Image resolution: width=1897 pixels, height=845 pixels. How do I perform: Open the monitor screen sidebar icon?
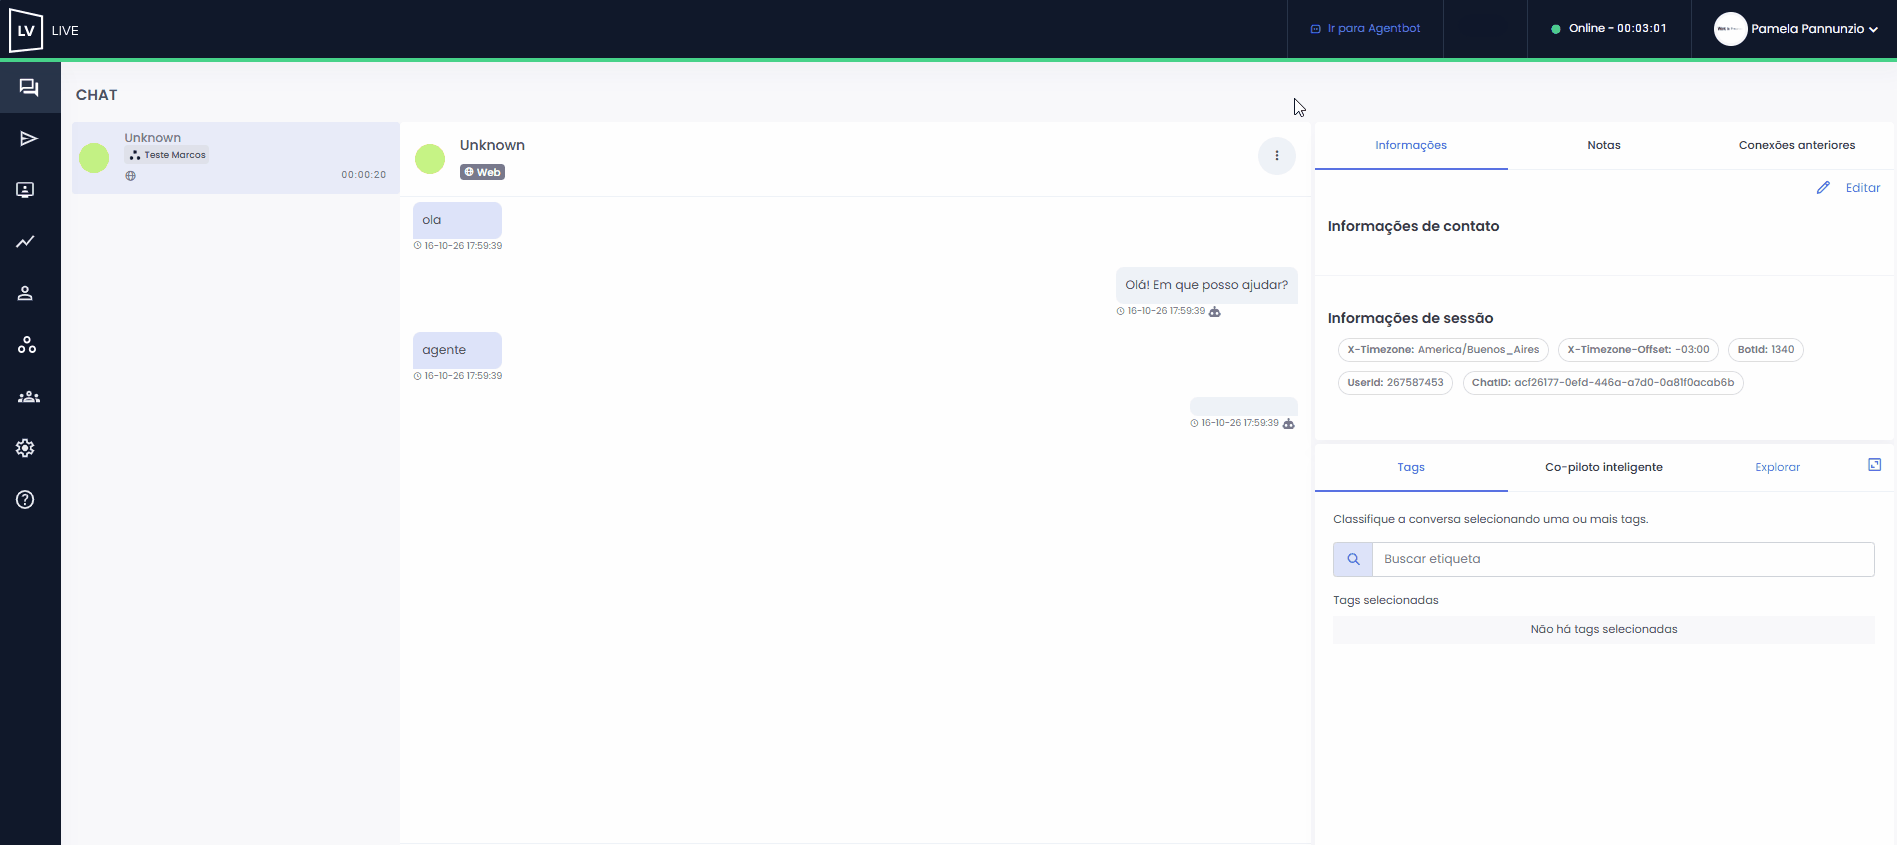pos(26,190)
